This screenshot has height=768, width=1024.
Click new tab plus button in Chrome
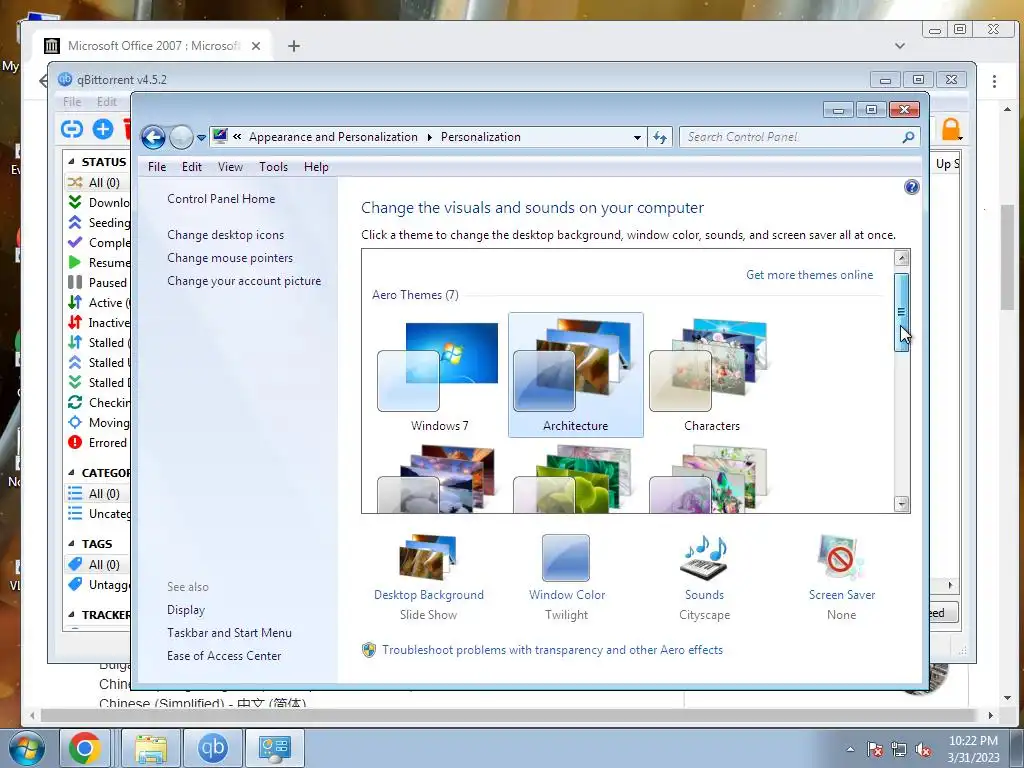(294, 46)
